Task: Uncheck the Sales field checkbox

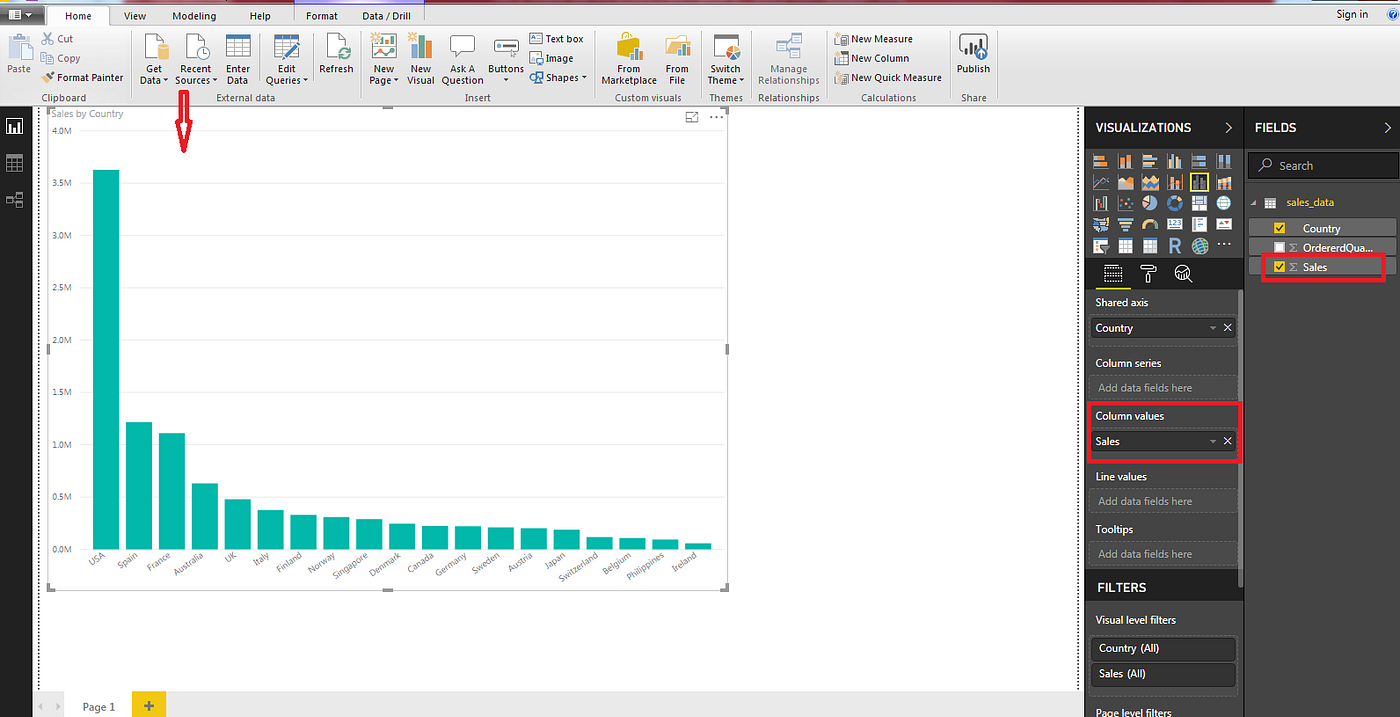Action: (1281, 266)
